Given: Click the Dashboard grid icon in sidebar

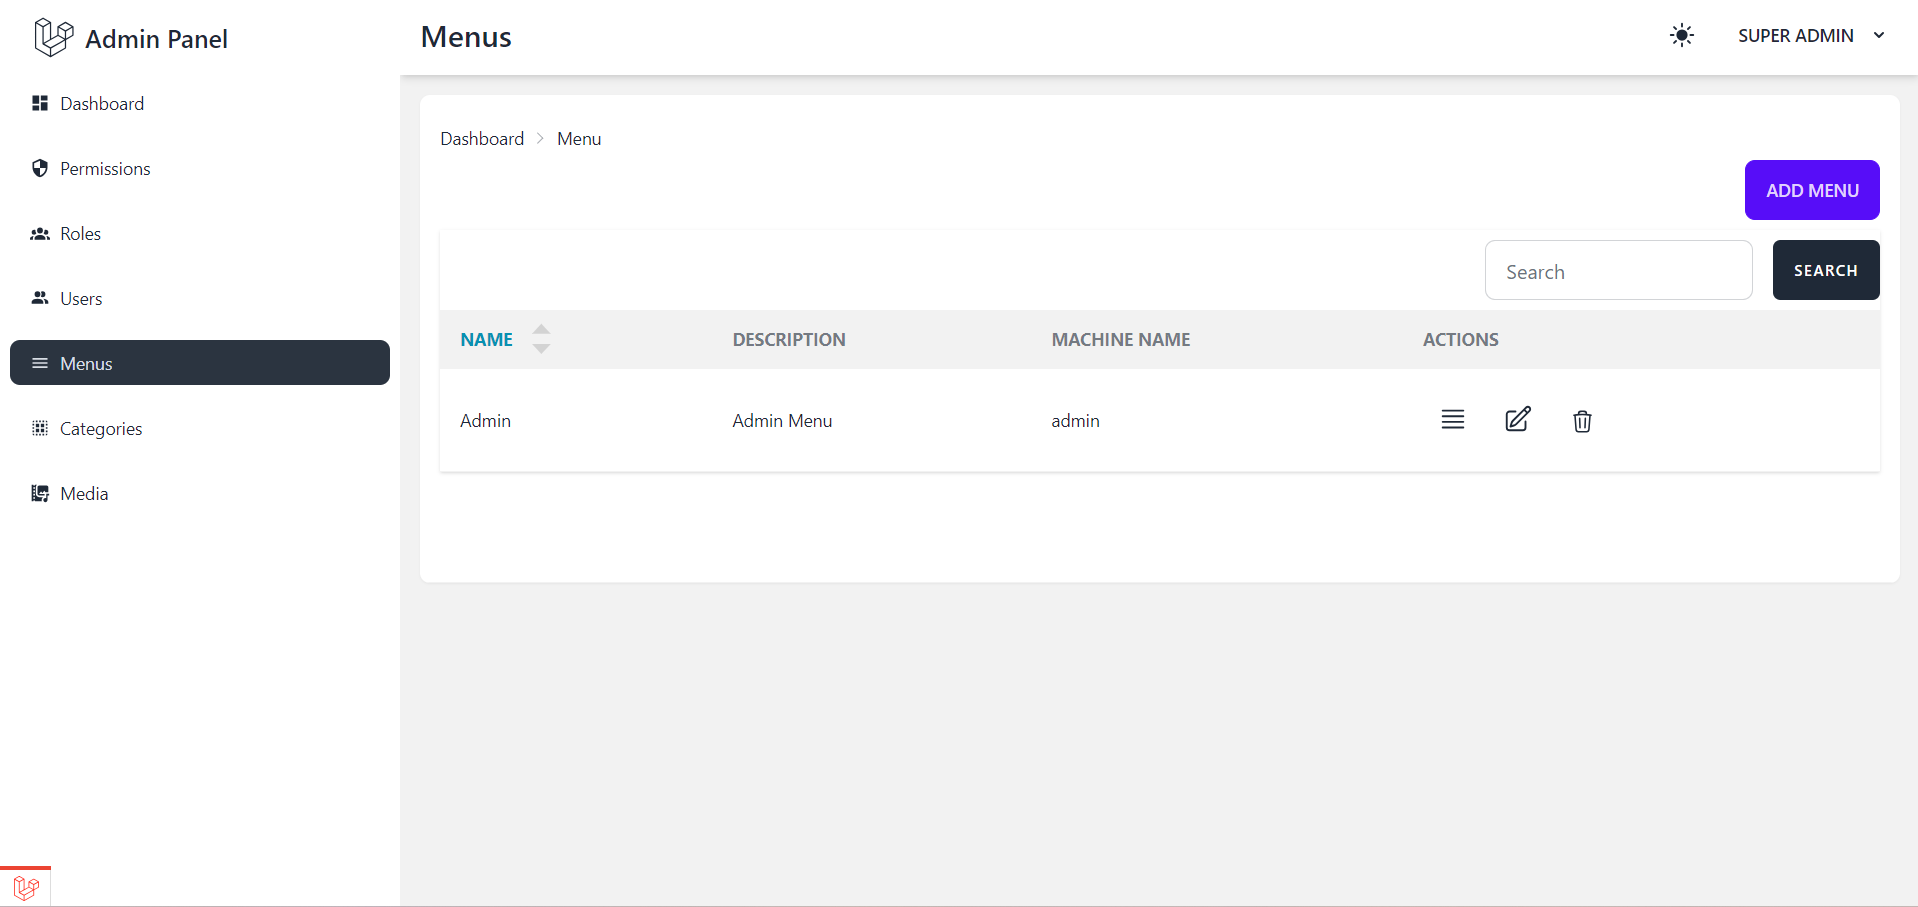Looking at the screenshot, I should click(40, 103).
